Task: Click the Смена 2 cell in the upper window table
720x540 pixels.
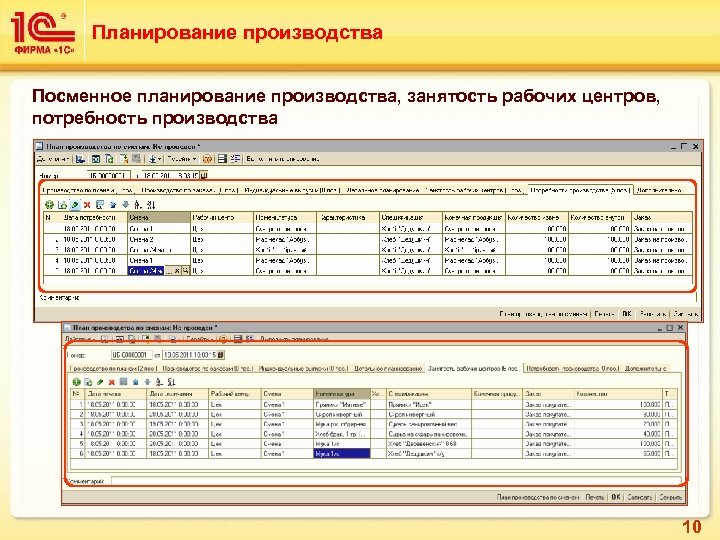Action: tap(159, 239)
